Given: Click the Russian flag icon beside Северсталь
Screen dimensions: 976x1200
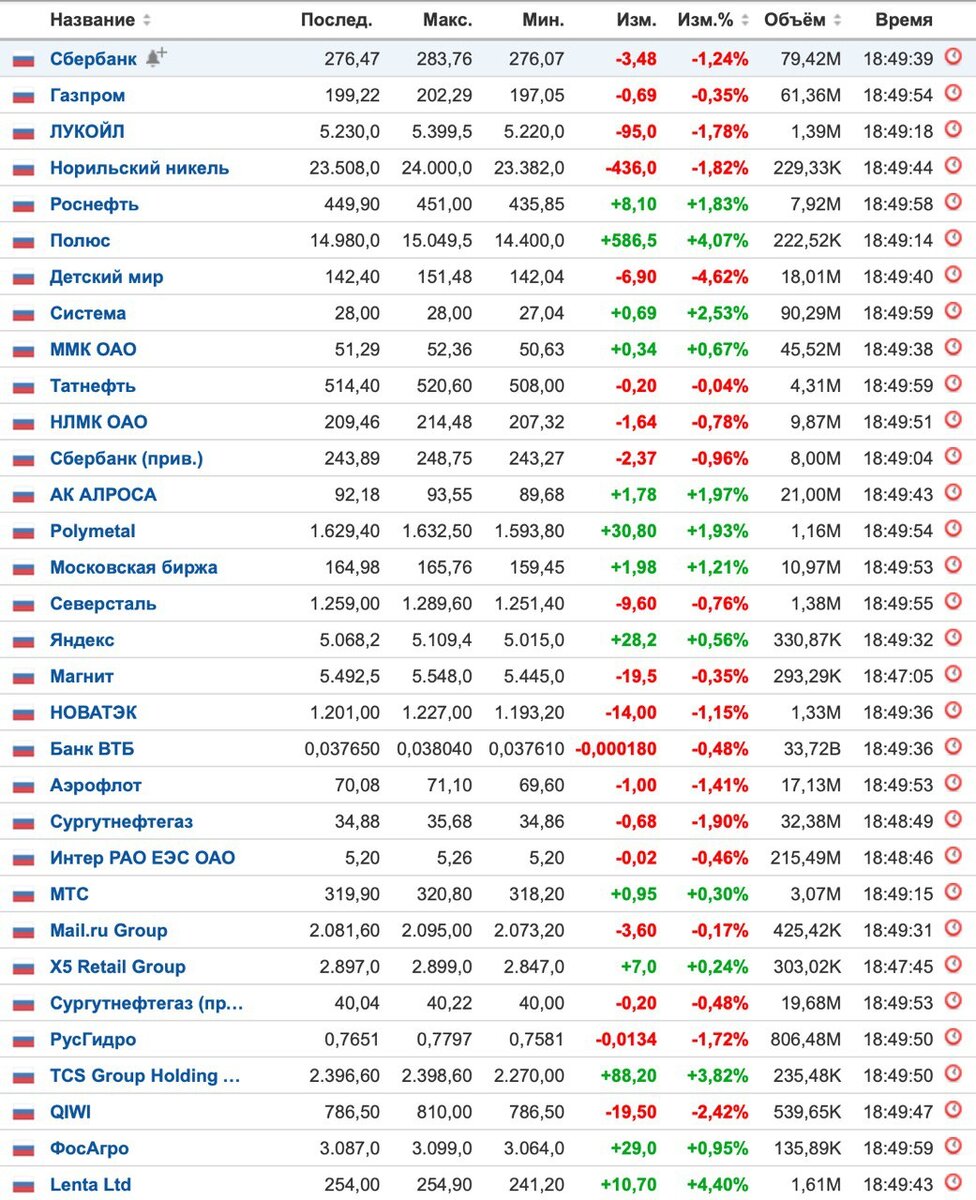Looking at the screenshot, I should [x=23, y=605].
